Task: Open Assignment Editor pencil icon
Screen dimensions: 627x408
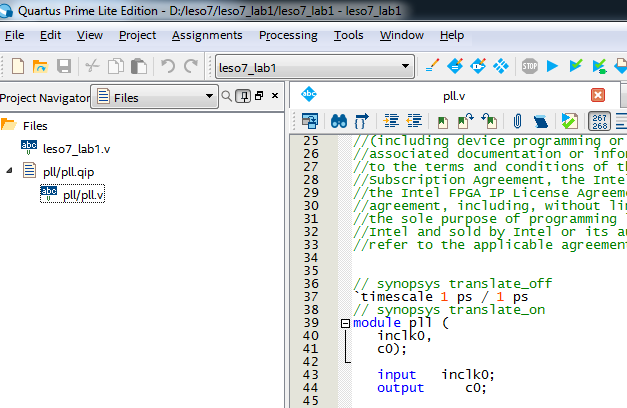Action: coord(432,66)
